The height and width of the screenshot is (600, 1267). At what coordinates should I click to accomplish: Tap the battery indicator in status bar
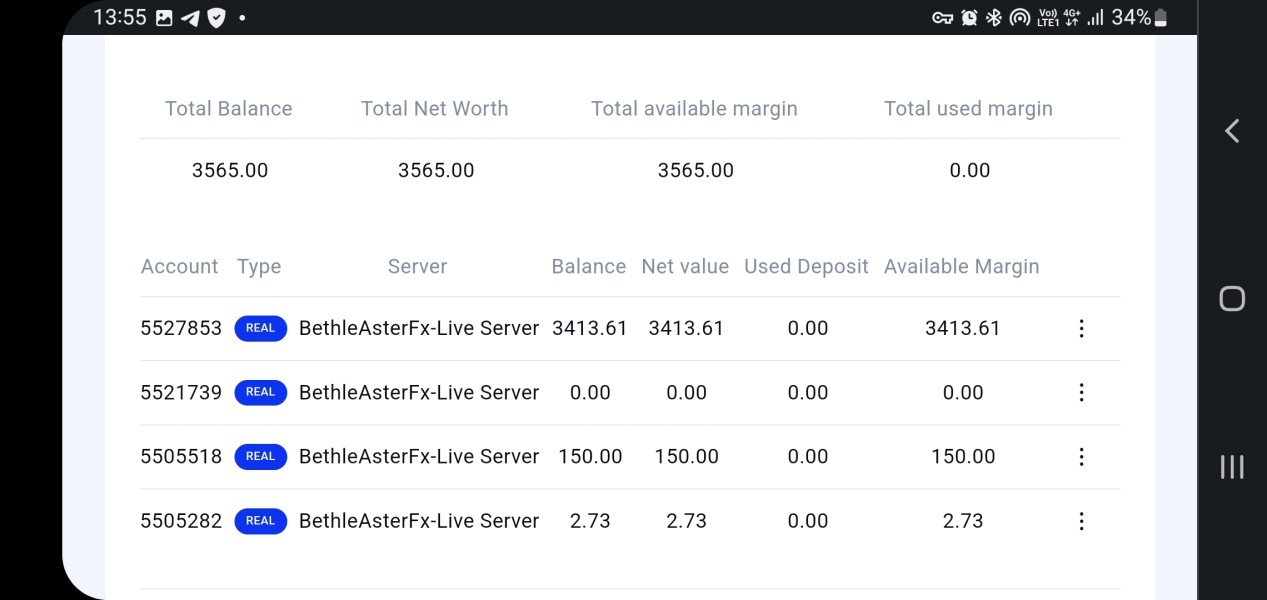[1160, 18]
